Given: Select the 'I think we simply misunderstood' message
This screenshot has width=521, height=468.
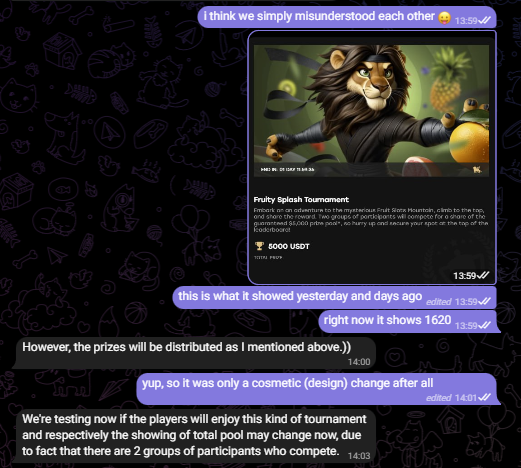Looking at the screenshot, I should [347, 17].
